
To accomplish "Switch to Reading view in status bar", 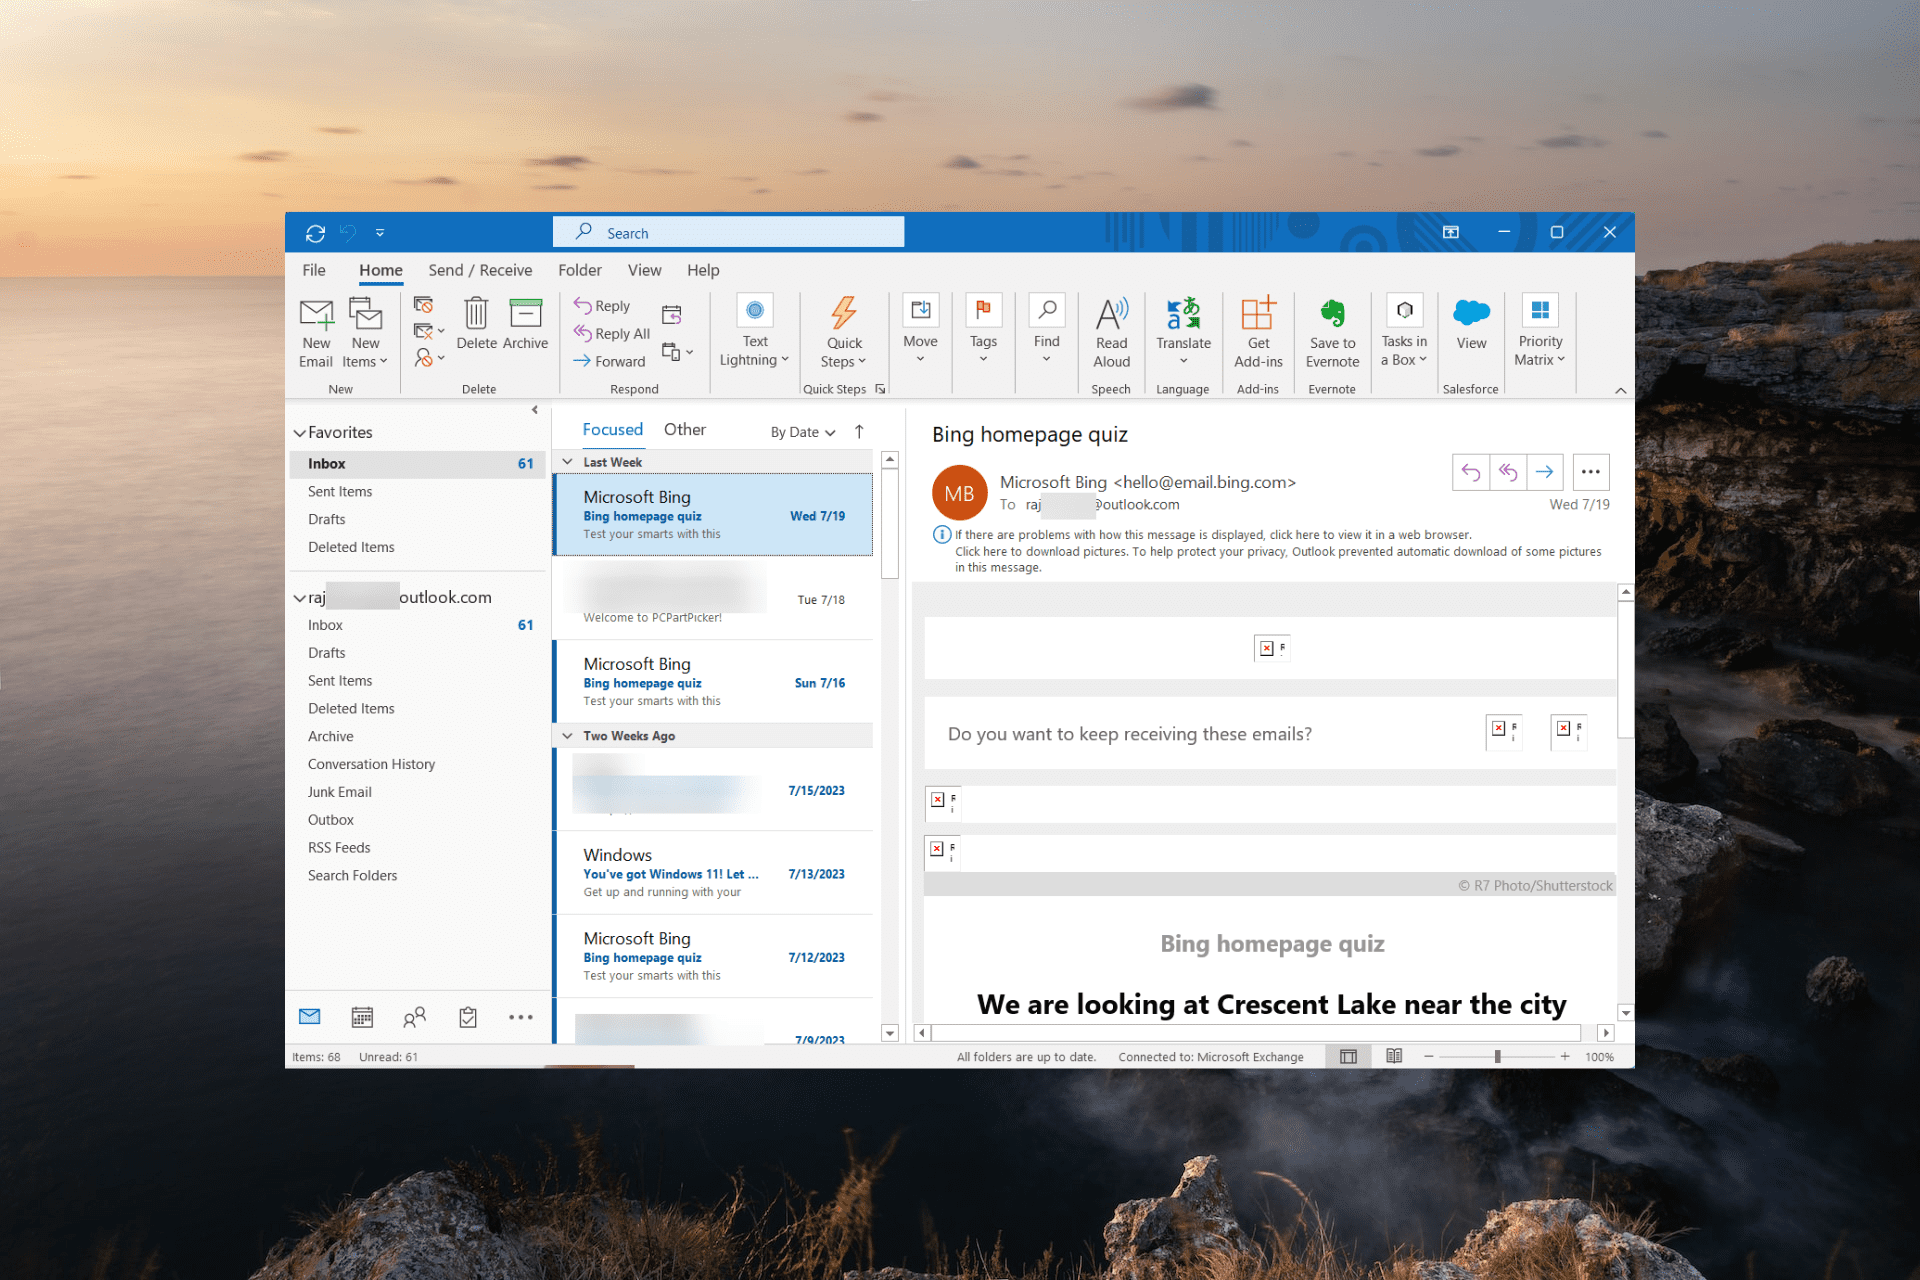I will [1394, 1056].
